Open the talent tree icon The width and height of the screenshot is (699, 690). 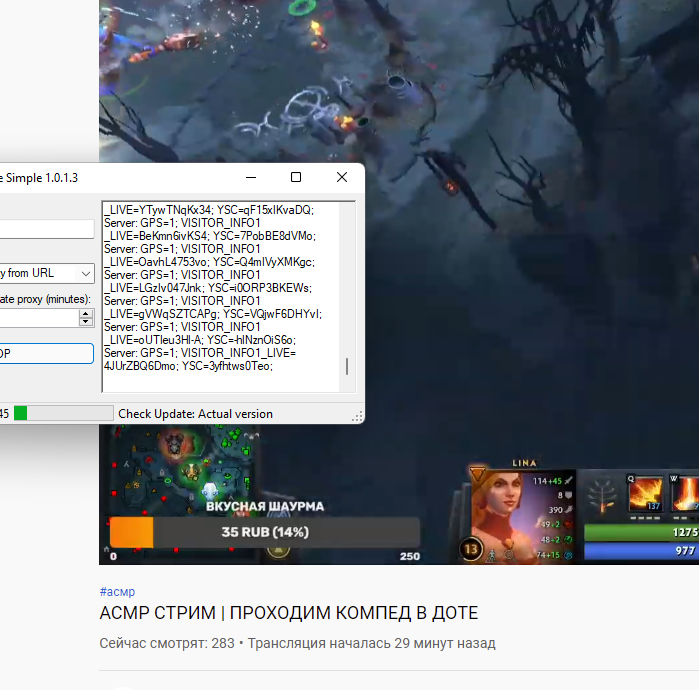pyautogui.click(x=601, y=495)
